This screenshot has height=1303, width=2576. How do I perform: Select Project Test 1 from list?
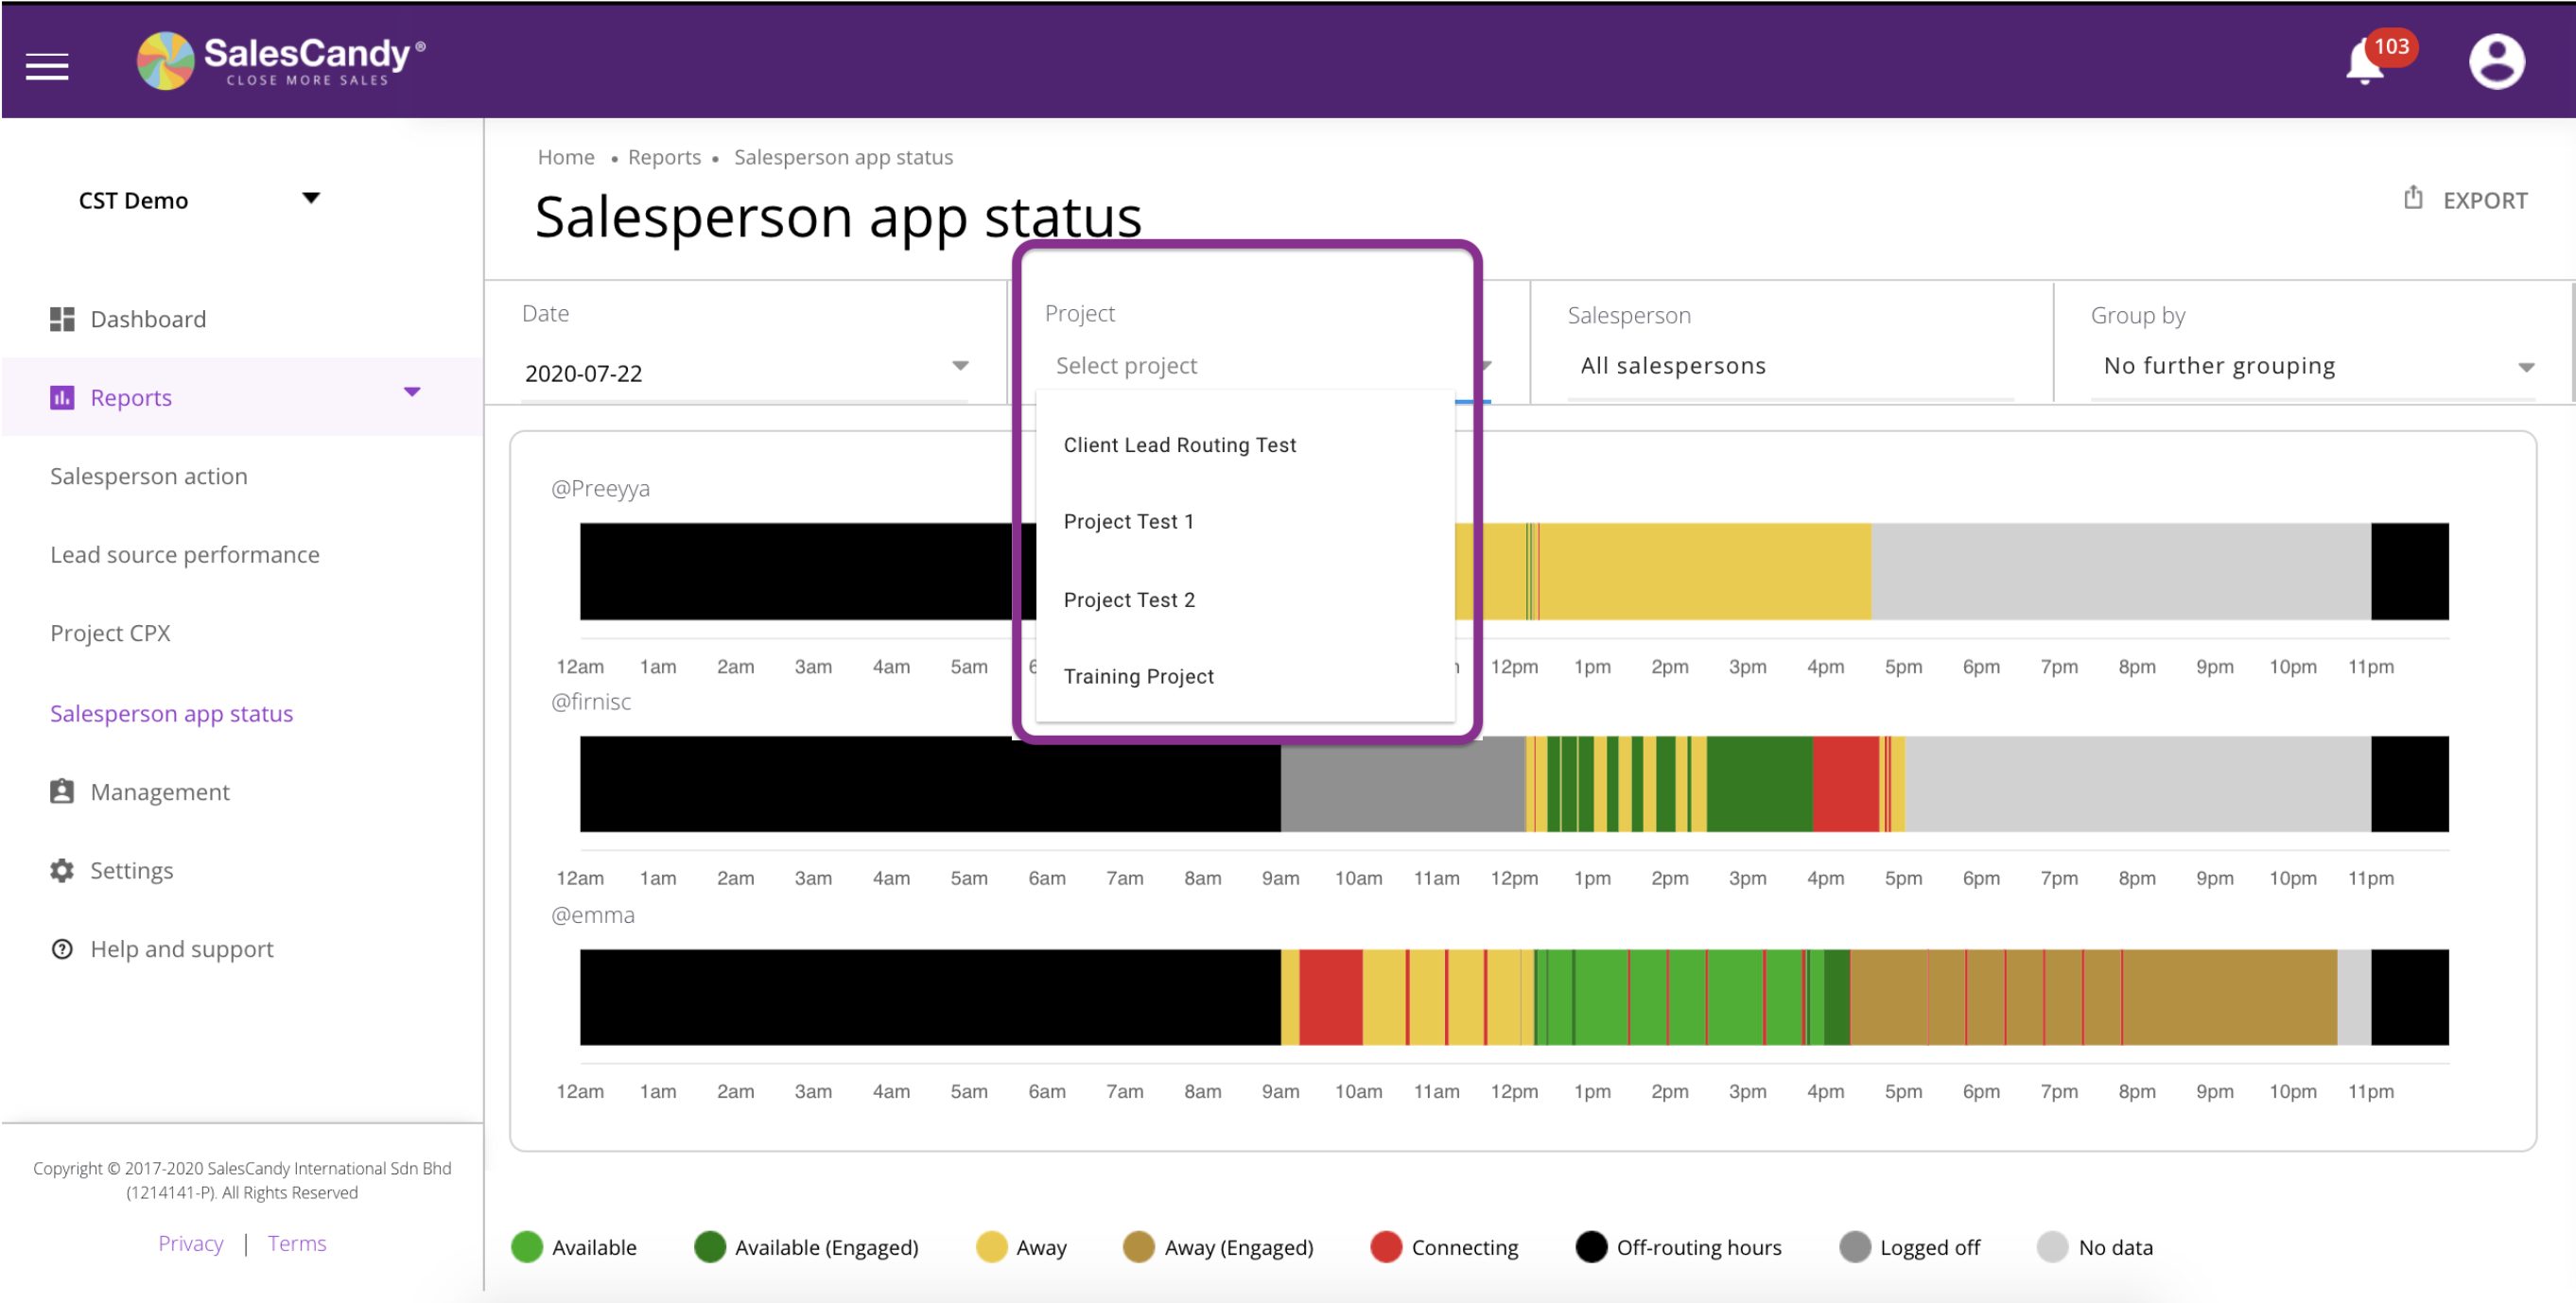[x=1128, y=521]
